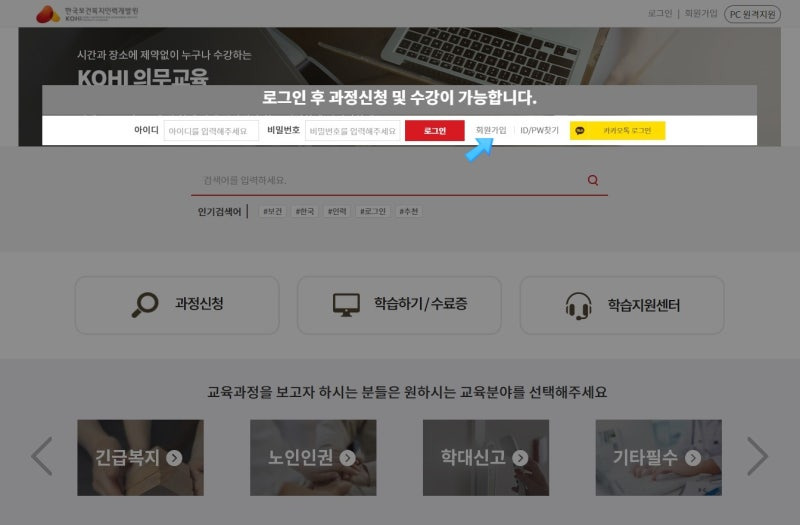Viewport: 800px width, 525px height.
Task: Open the ID/PW찾기 link
Action: point(539,130)
